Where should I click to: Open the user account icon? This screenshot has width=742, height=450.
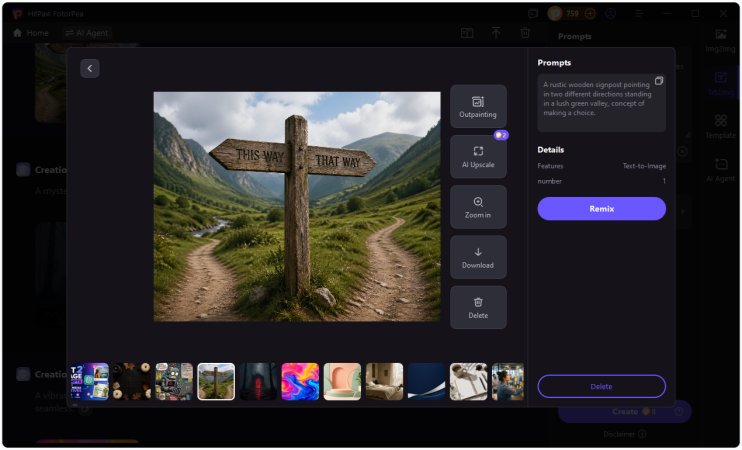(611, 13)
